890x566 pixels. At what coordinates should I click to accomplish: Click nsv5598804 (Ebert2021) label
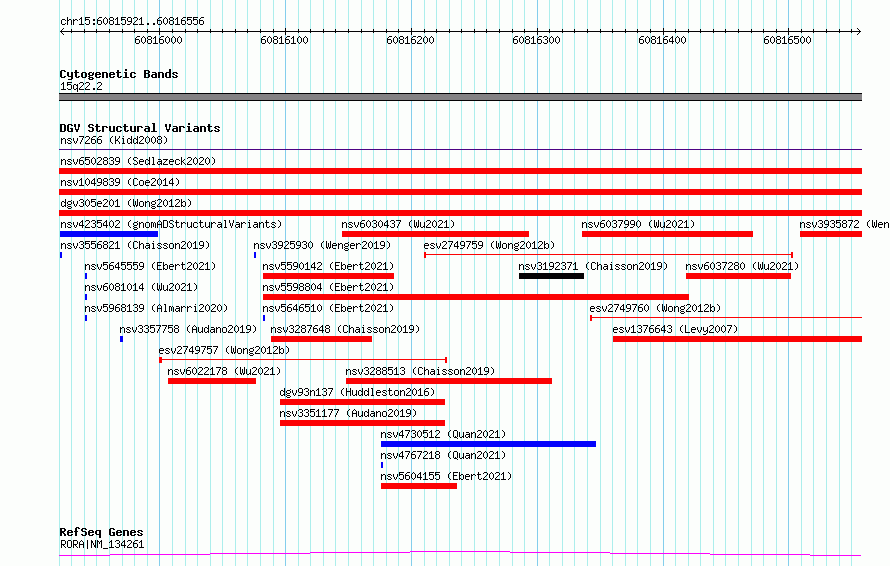tap(328, 287)
